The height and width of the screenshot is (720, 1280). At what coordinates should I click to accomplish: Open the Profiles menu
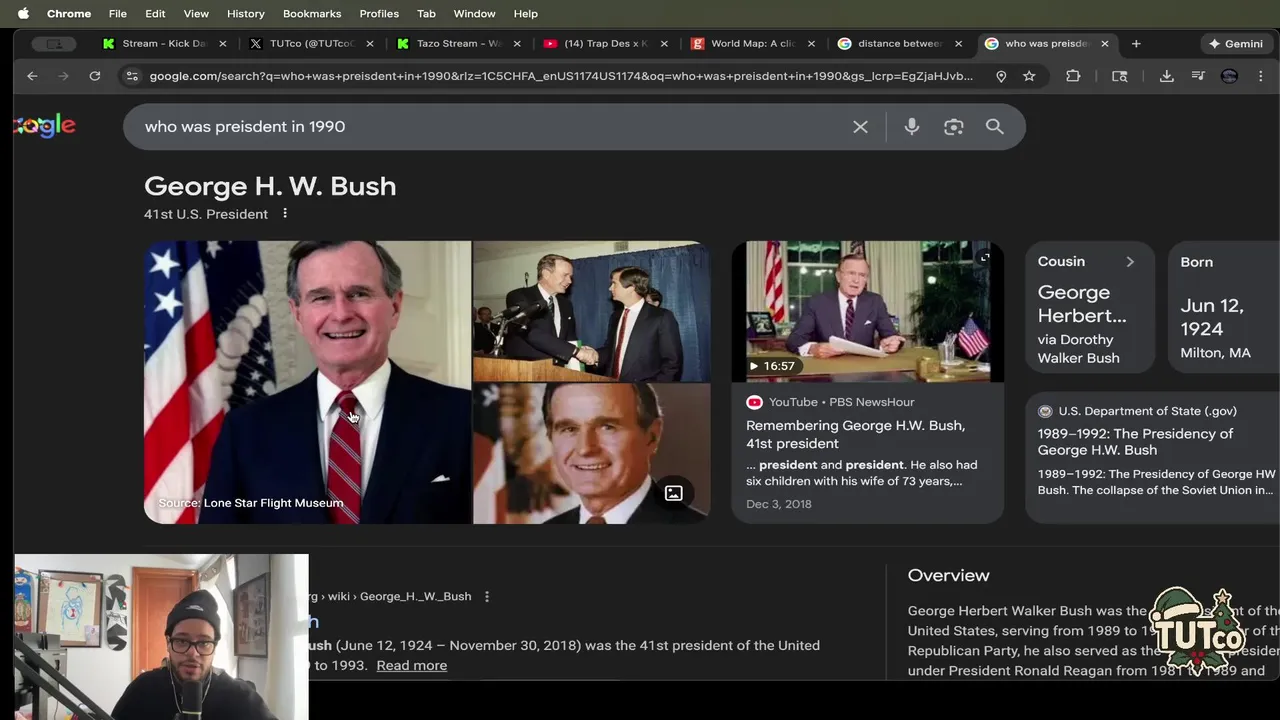pyautogui.click(x=379, y=14)
